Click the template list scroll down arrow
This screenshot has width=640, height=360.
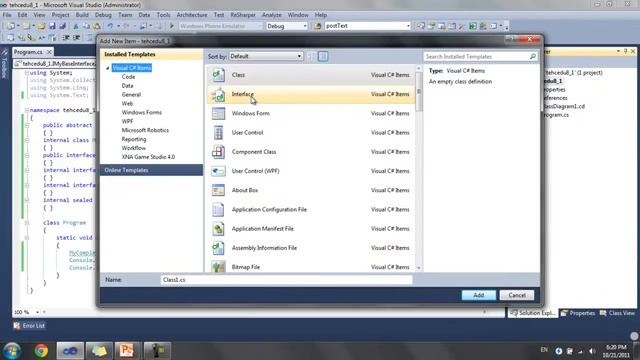[x=419, y=268]
